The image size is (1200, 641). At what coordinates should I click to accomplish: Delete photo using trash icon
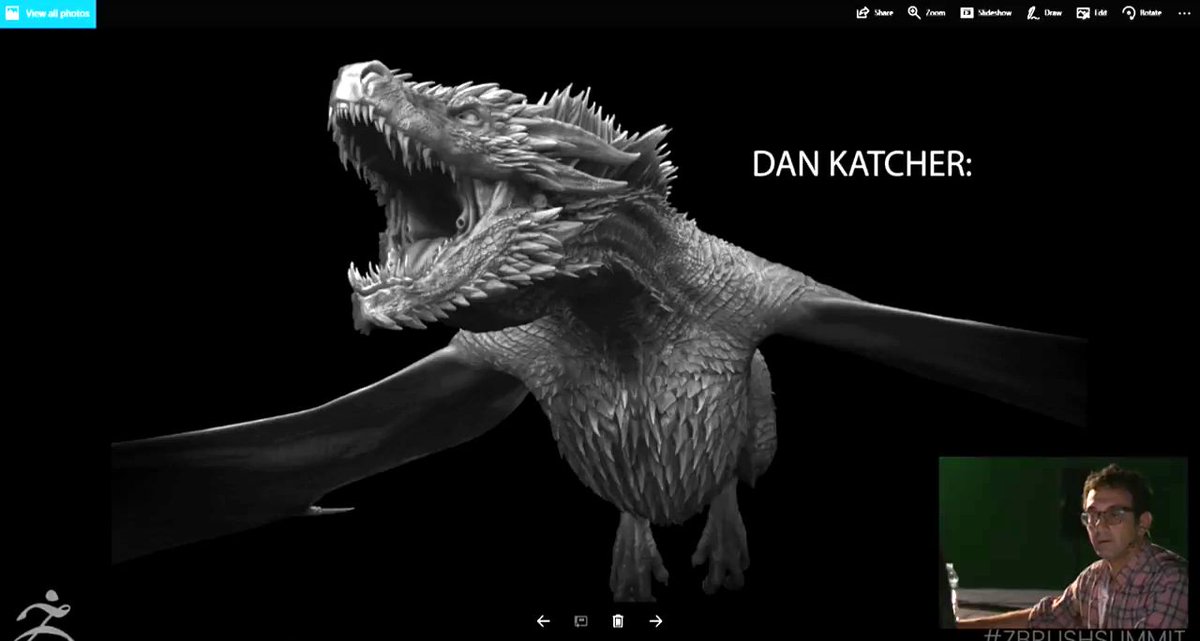click(618, 621)
